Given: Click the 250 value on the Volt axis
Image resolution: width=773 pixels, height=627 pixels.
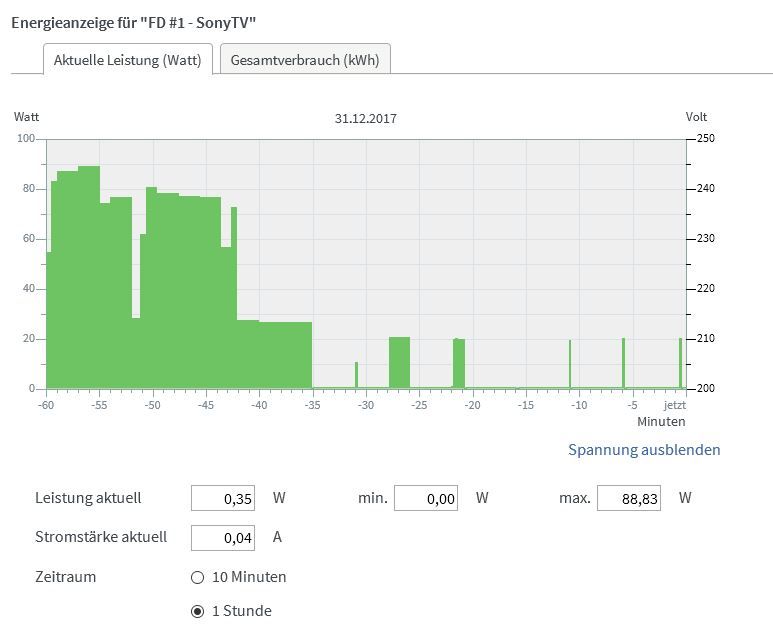Looking at the screenshot, I should (705, 139).
